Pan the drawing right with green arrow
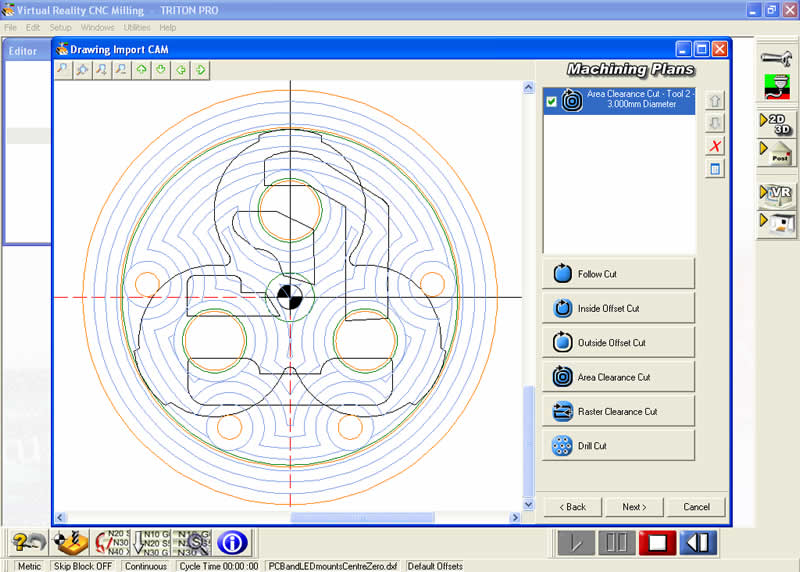 (201, 70)
